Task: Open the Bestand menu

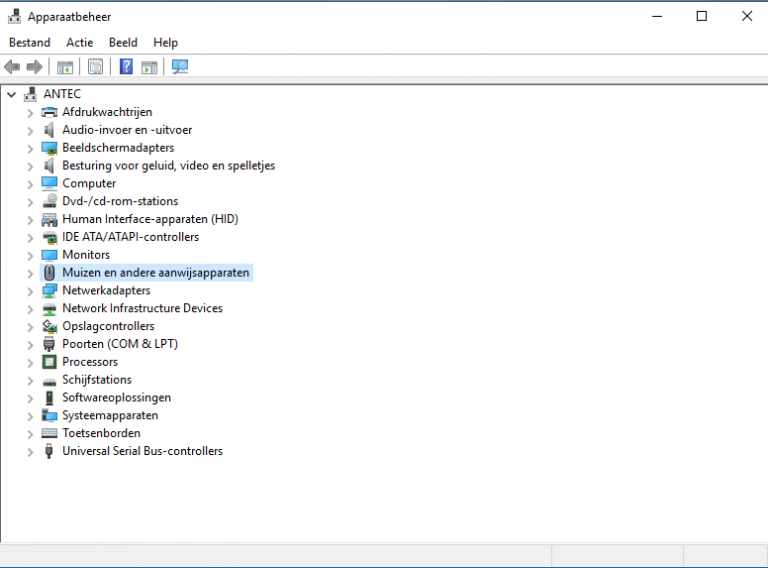Action: pyautogui.click(x=29, y=42)
